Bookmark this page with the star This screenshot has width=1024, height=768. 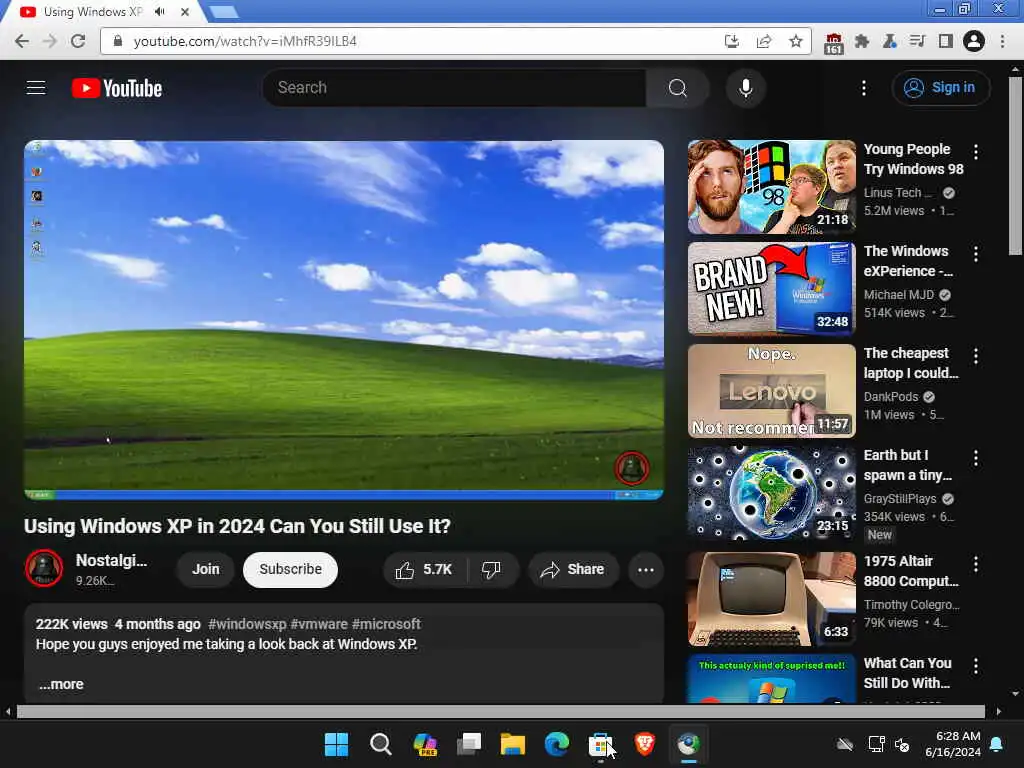tap(795, 41)
